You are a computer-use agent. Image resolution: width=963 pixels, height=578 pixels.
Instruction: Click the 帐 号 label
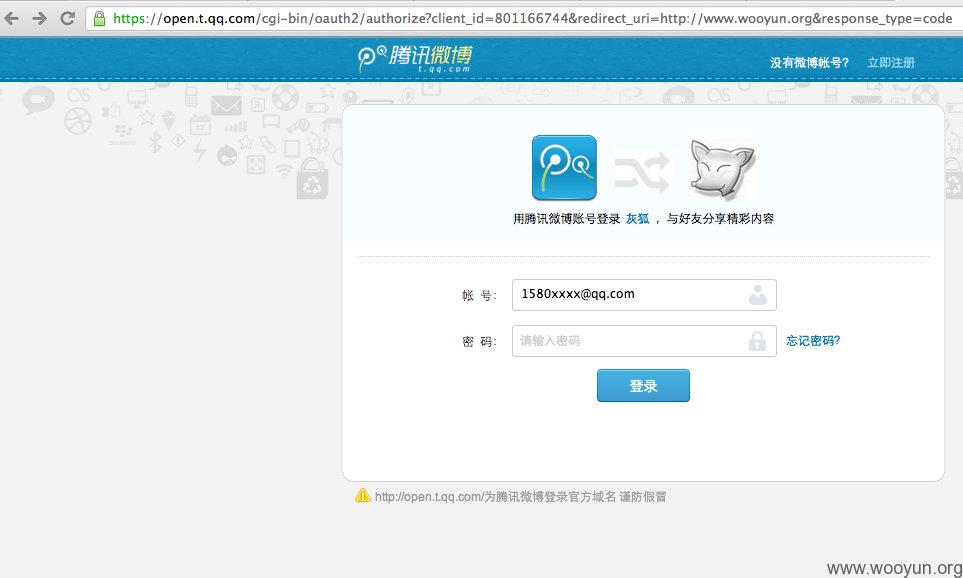479,296
